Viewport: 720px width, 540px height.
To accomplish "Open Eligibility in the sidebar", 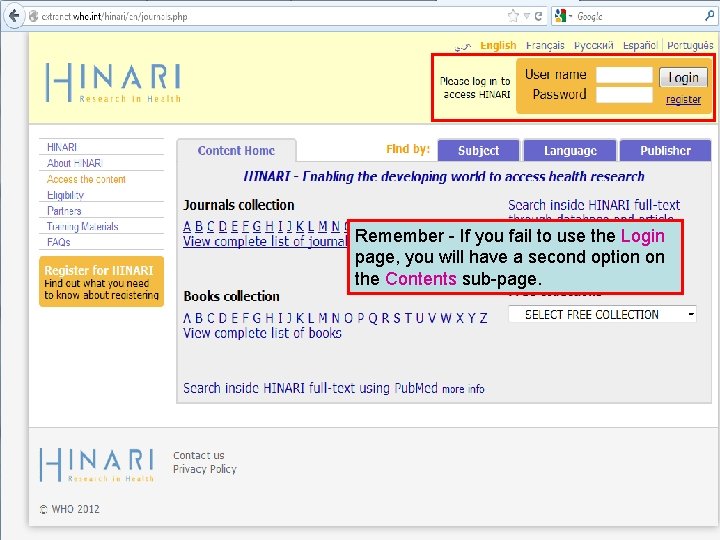I will pos(65,195).
